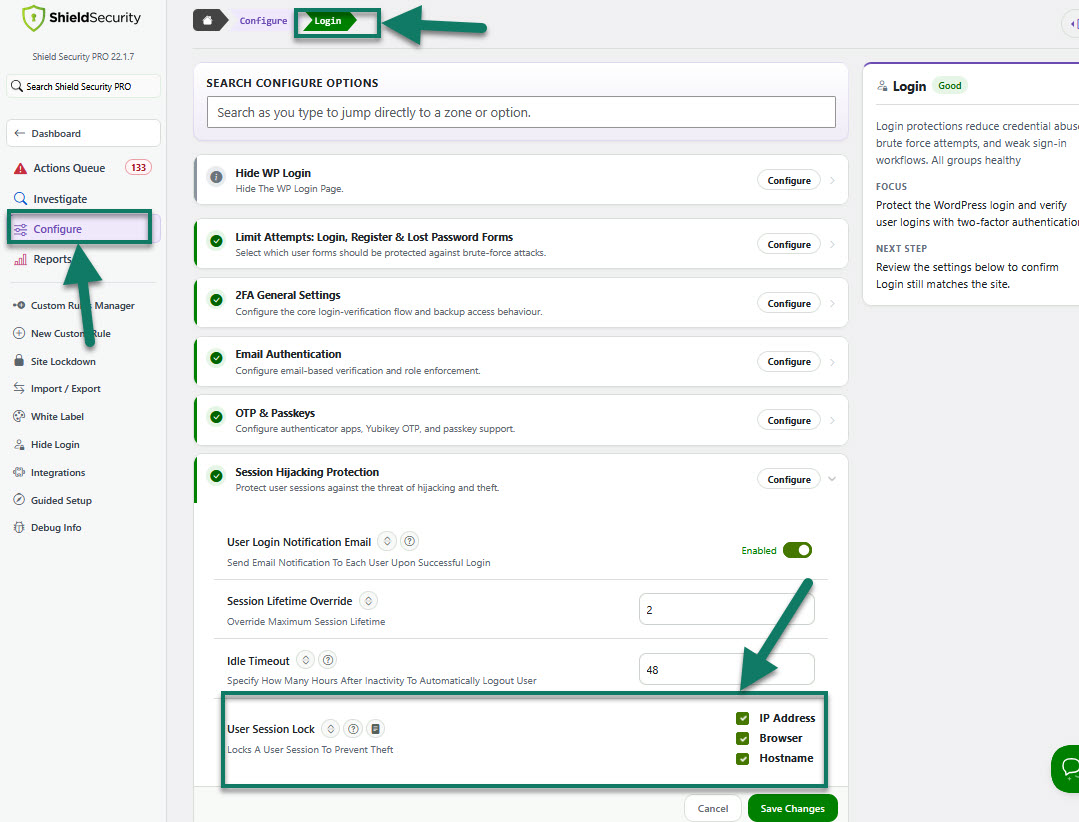
Task: Expand 2FA General Settings chevron
Action: click(x=832, y=303)
